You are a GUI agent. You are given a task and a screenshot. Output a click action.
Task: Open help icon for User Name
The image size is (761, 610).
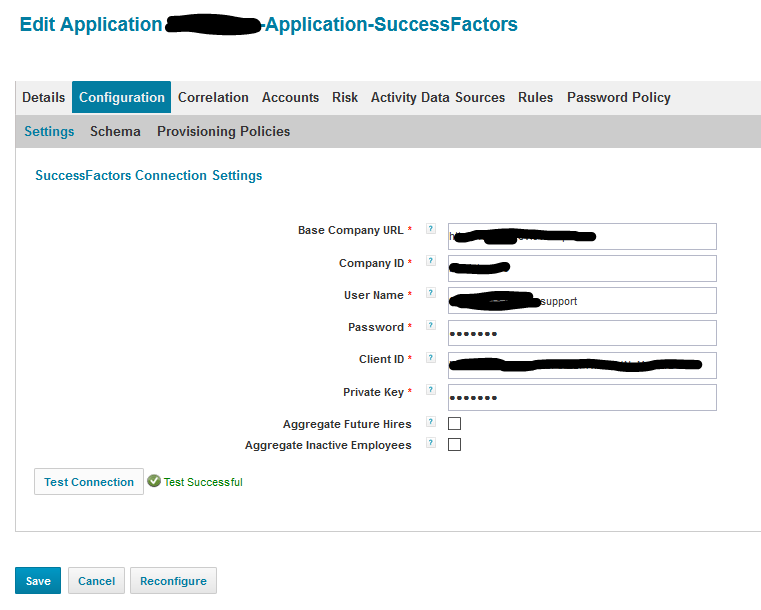pyautogui.click(x=430, y=293)
